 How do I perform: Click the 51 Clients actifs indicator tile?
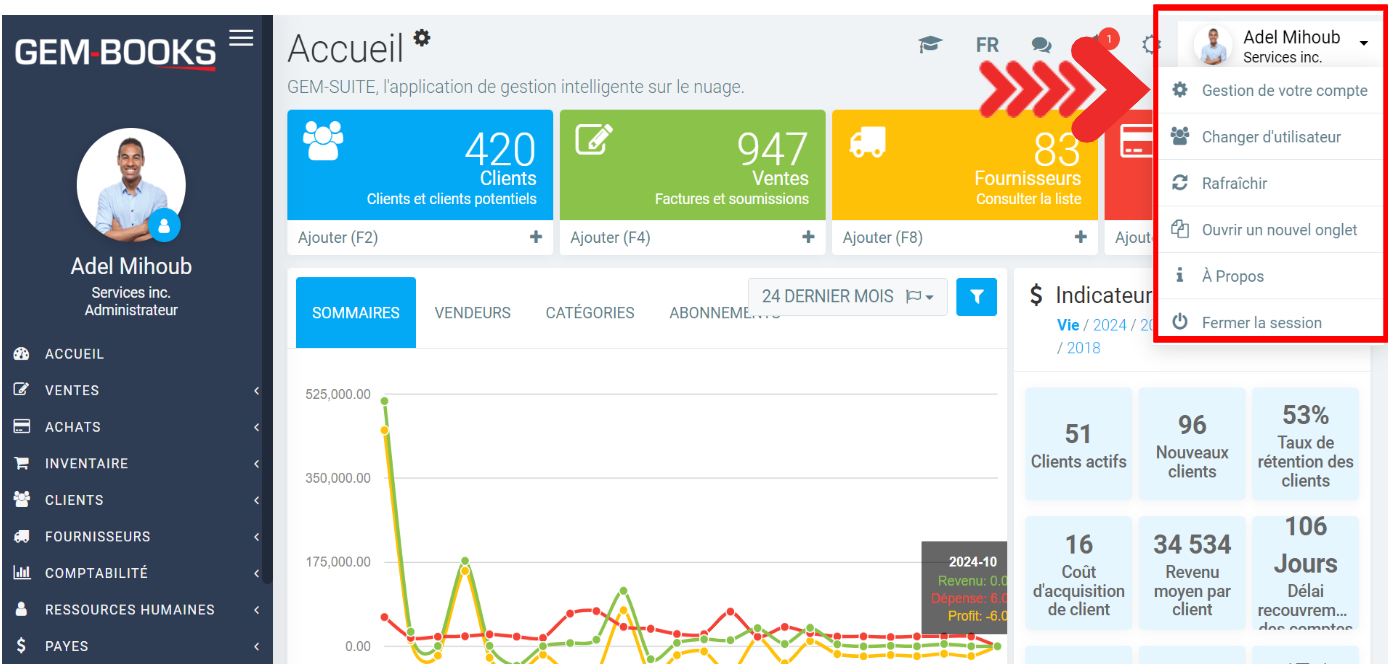tap(1078, 445)
